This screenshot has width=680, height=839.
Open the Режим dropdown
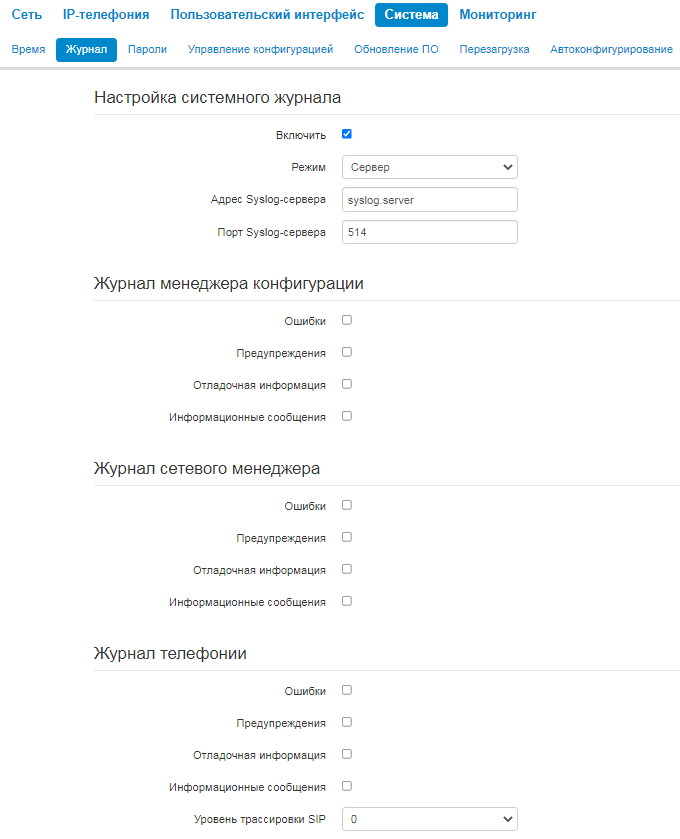coord(429,167)
